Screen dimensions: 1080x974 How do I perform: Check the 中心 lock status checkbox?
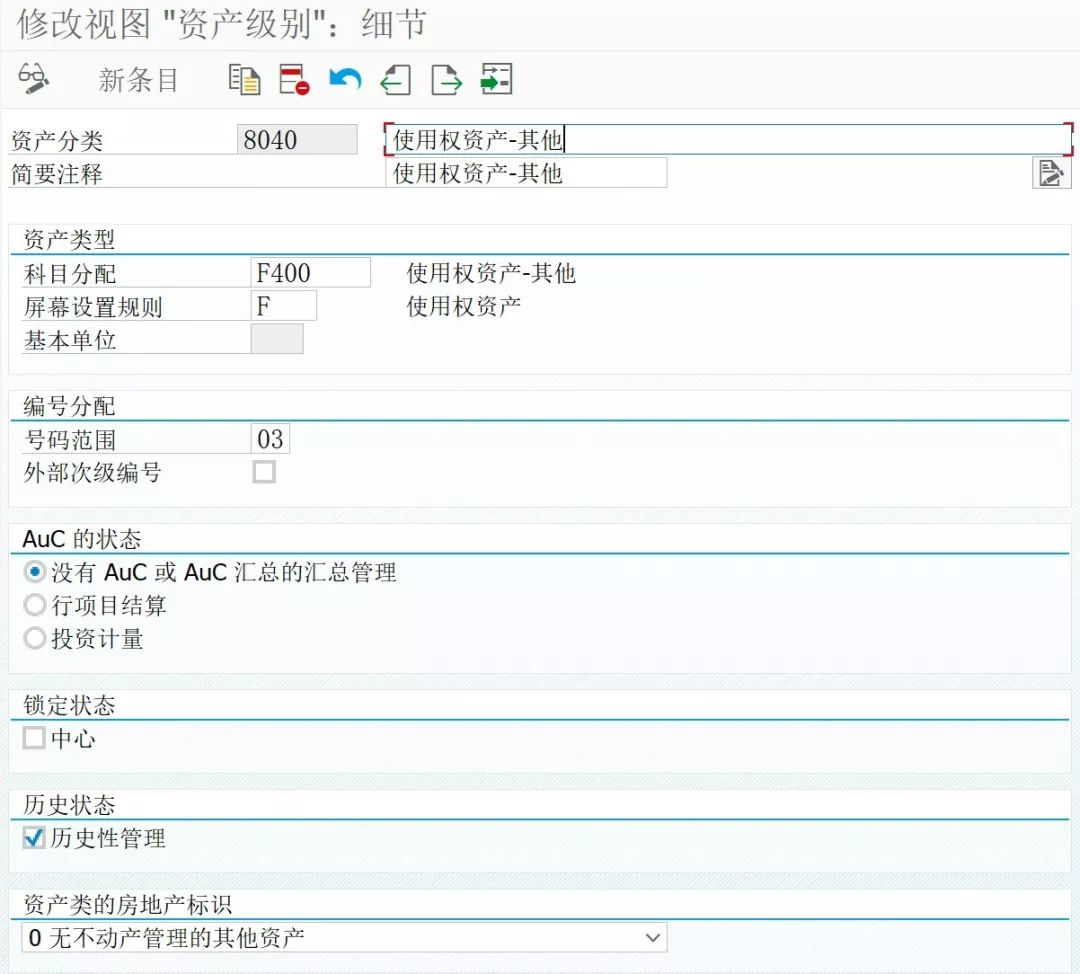33,739
